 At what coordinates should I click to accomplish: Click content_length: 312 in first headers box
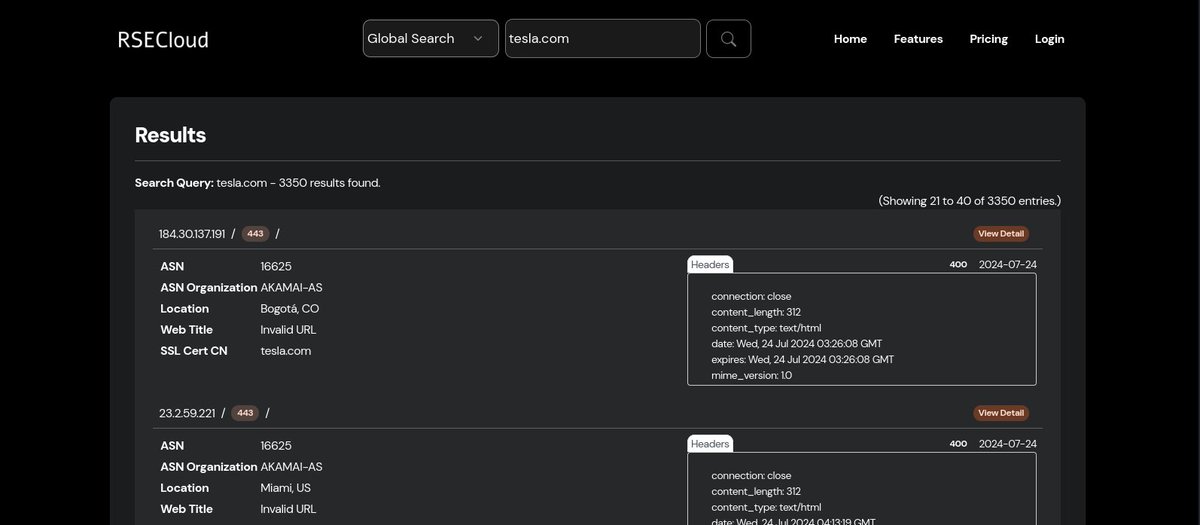[x=756, y=312]
